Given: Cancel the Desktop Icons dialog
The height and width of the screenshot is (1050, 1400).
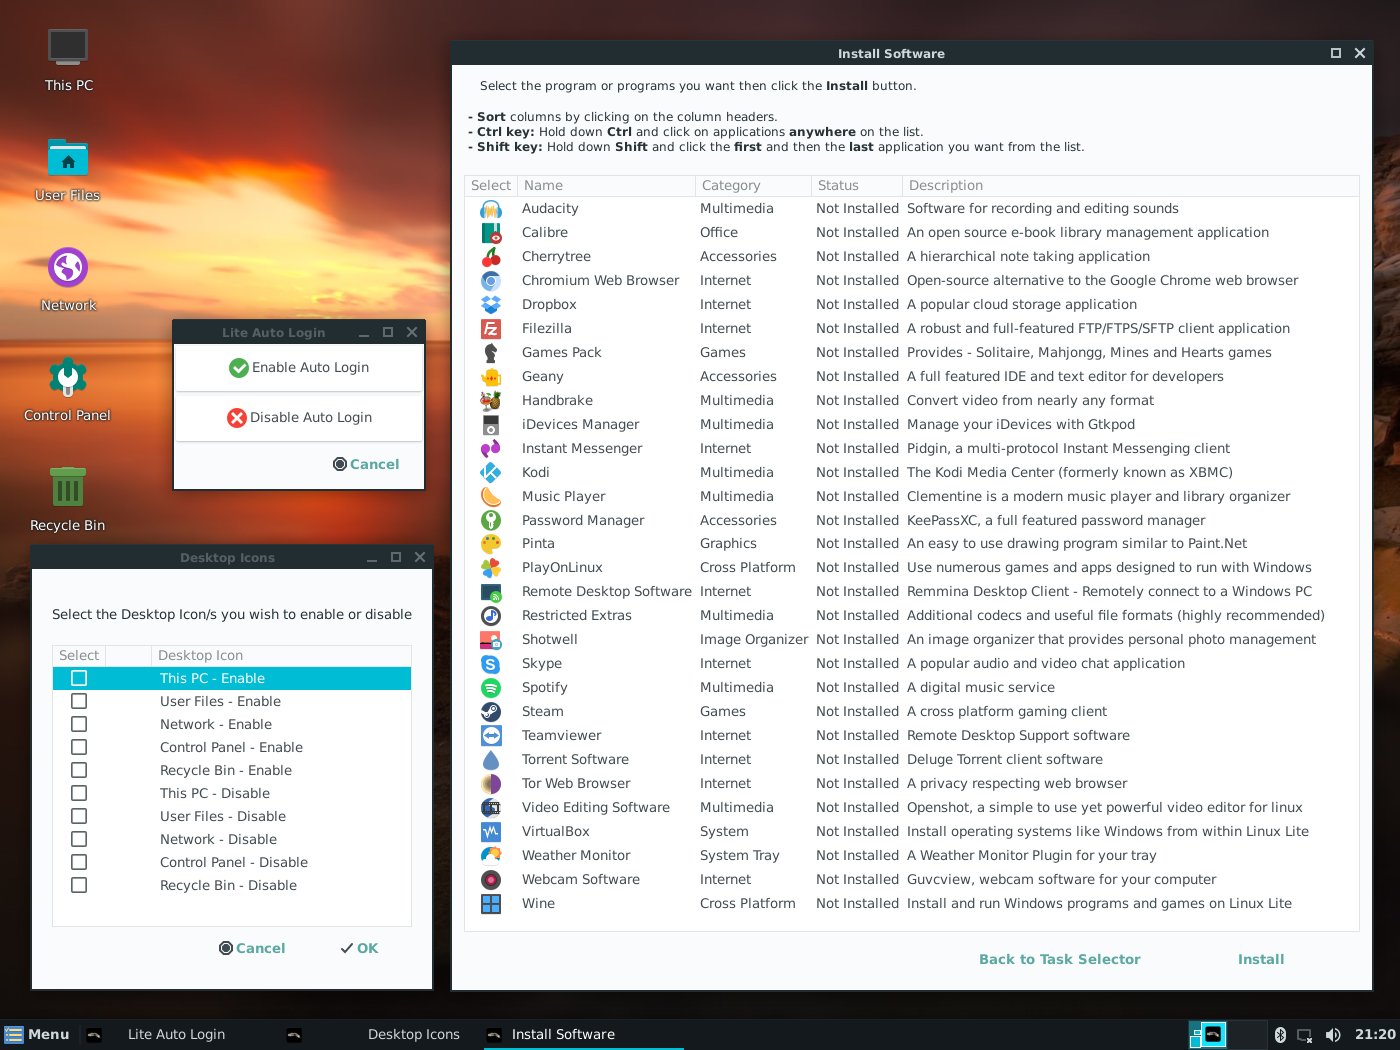Looking at the screenshot, I should pyautogui.click(x=252, y=948).
